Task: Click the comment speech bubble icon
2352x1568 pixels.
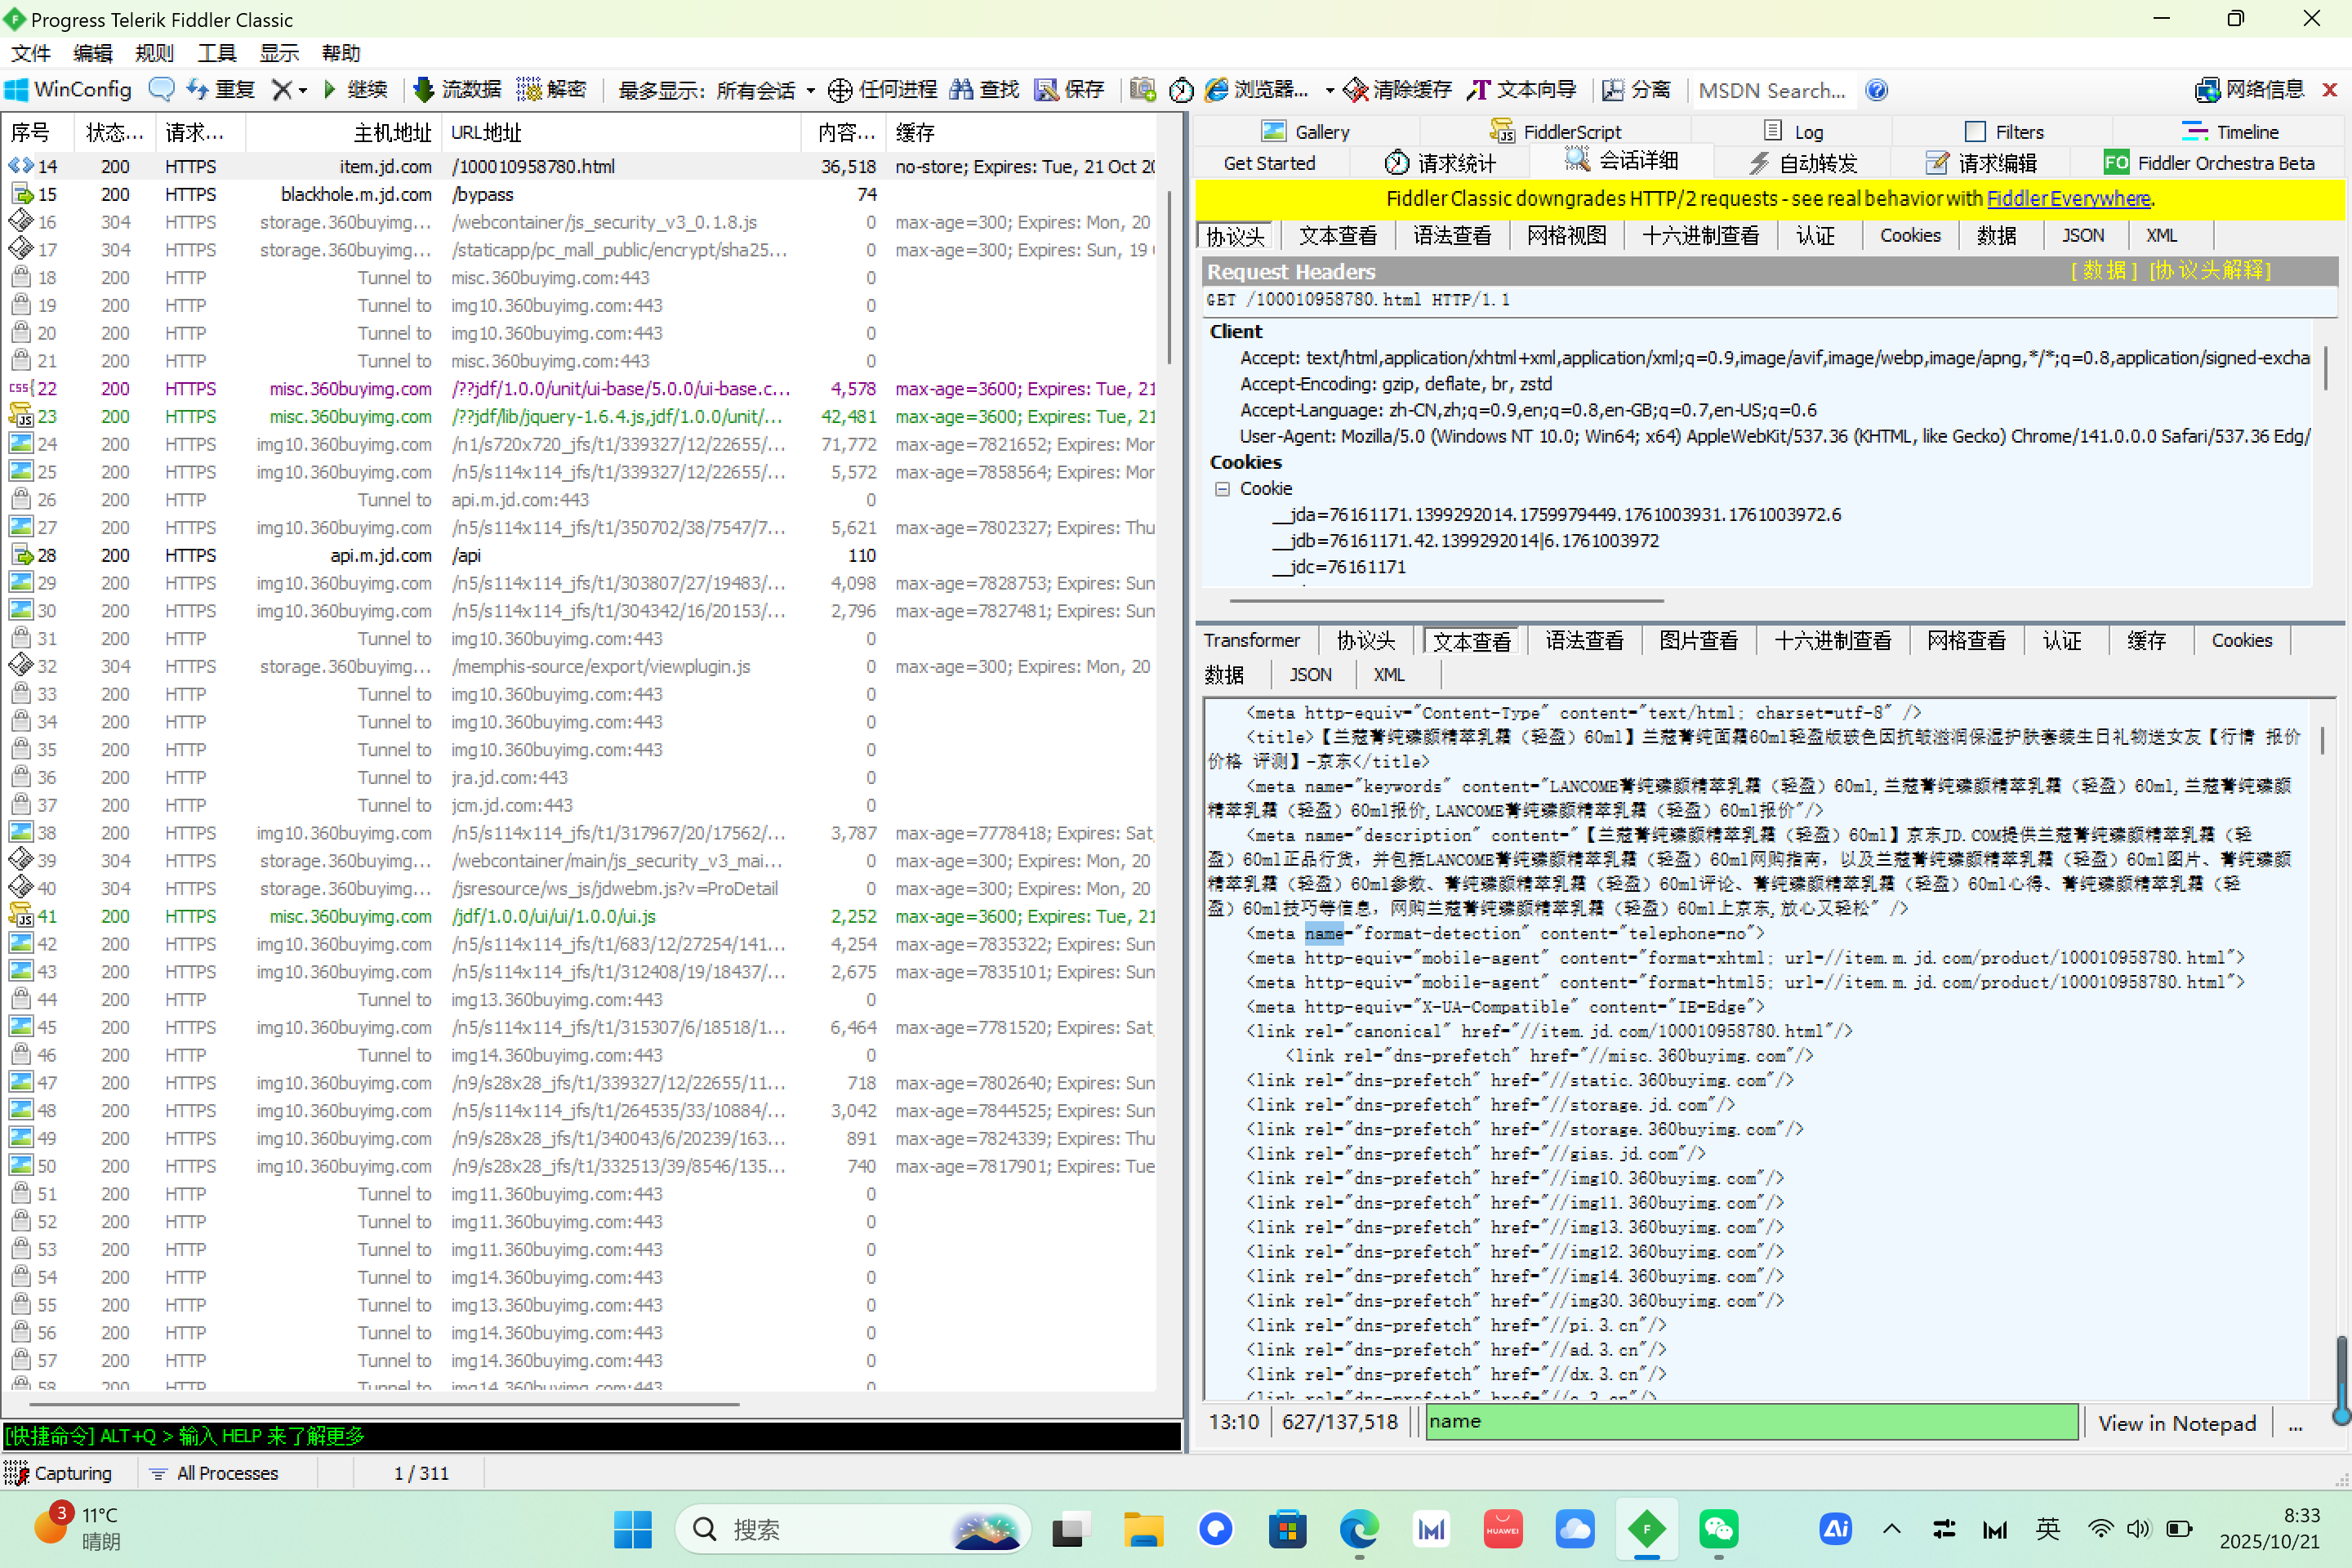Action: (161, 90)
